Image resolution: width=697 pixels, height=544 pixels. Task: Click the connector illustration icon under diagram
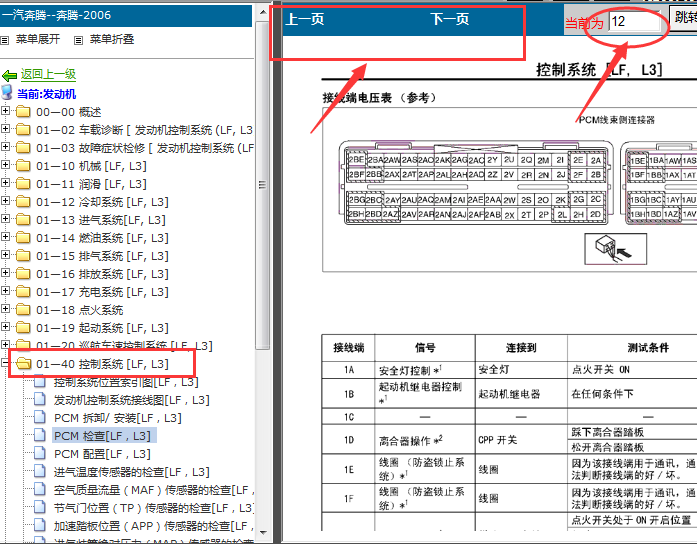click(x=615, y=249)
